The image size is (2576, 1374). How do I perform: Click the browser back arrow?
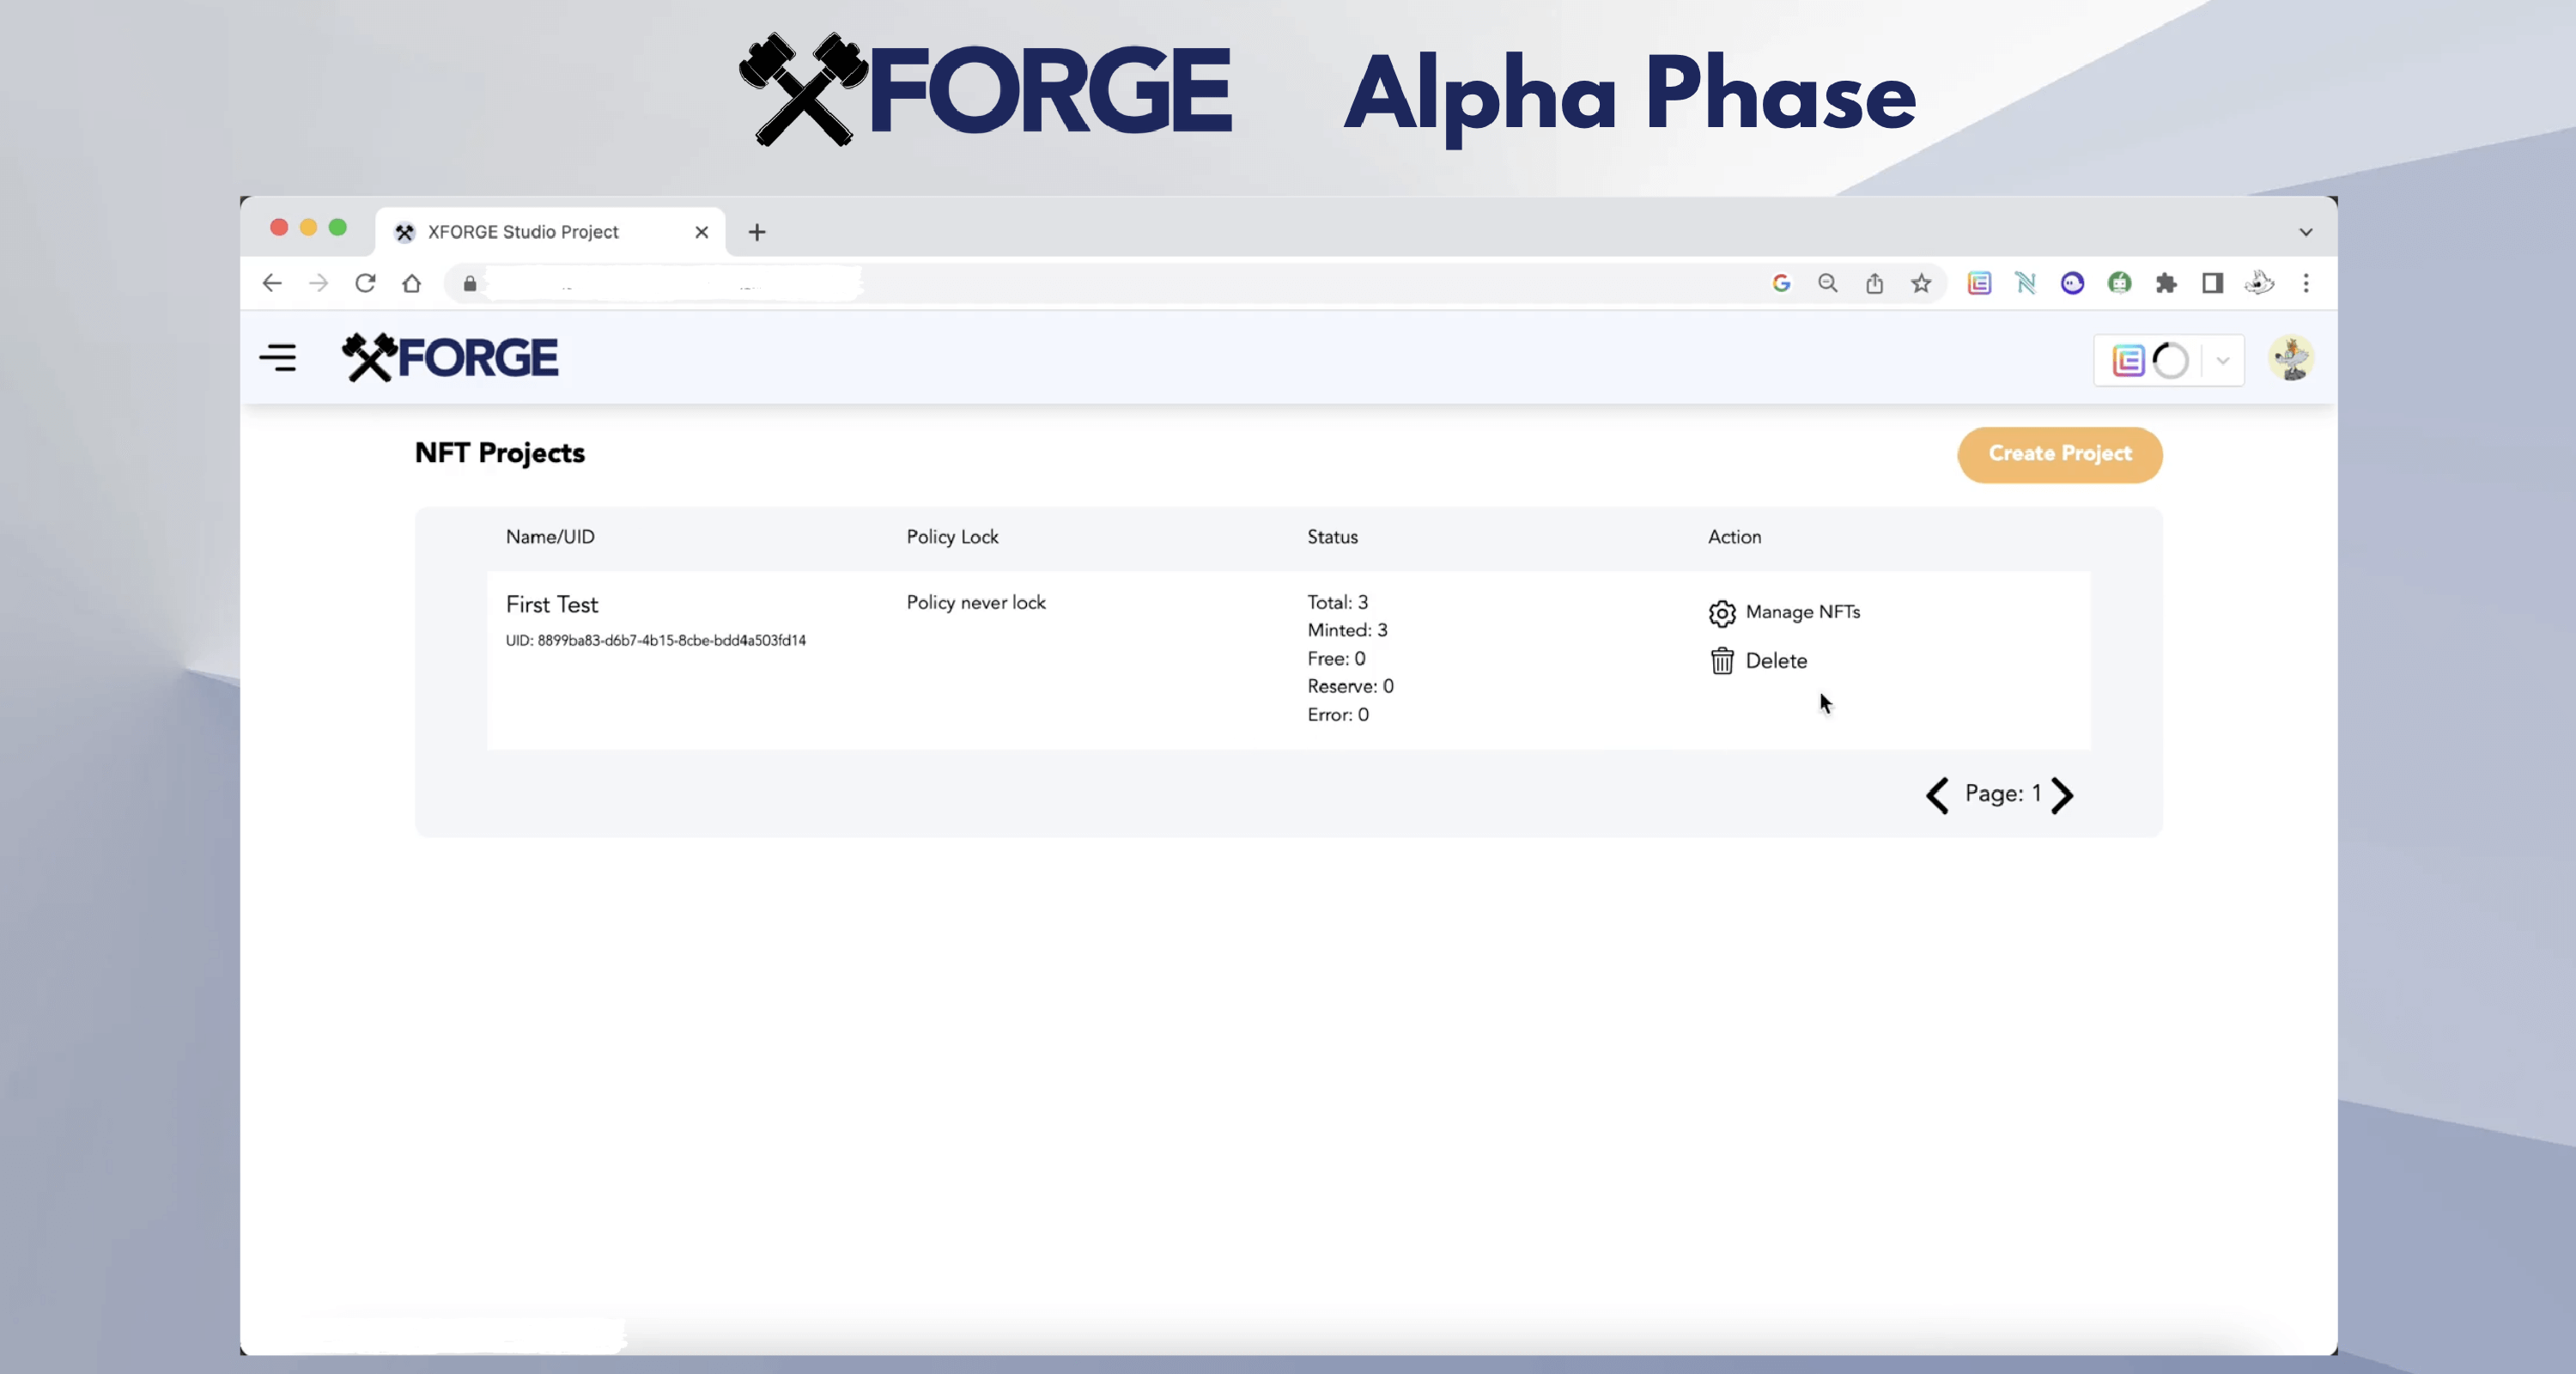coord(272,284)
